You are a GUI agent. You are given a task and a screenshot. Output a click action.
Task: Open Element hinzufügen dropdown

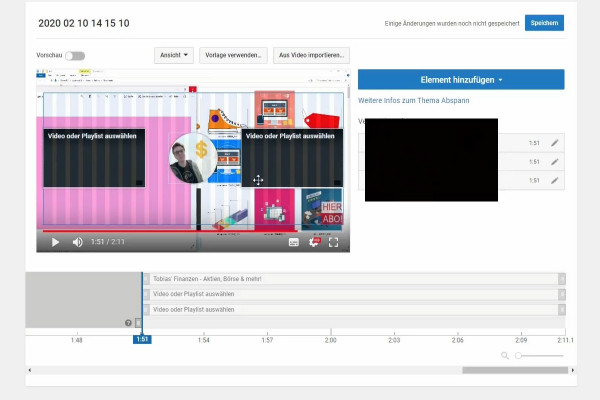click(x=461, y=80)
